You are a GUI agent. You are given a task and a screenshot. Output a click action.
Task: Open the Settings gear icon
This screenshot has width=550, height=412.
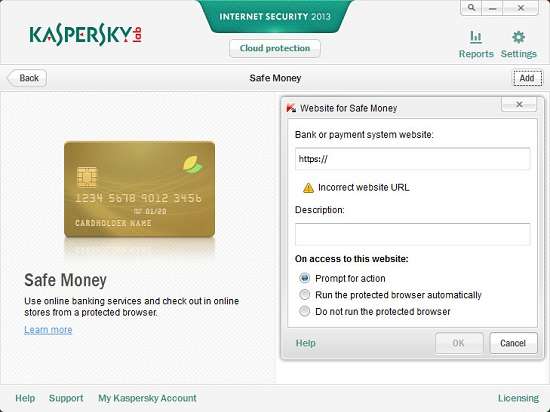[x=518, y=37]
